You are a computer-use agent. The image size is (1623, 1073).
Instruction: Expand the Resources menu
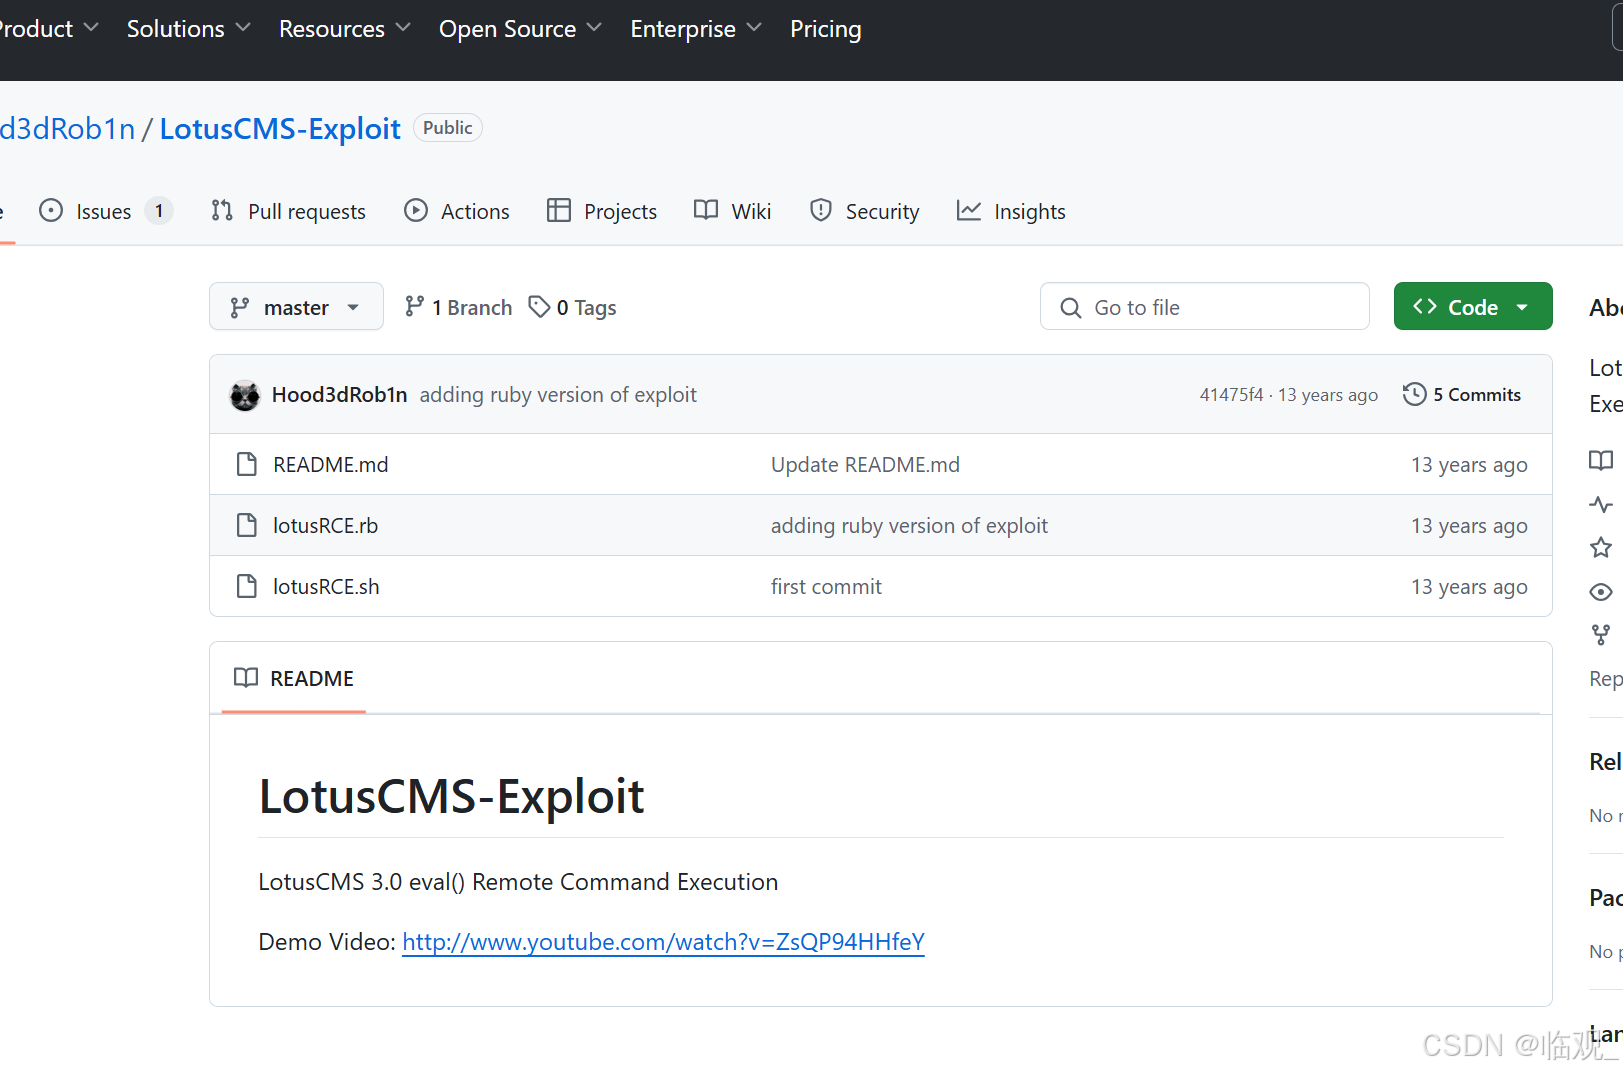pos(345,29)
